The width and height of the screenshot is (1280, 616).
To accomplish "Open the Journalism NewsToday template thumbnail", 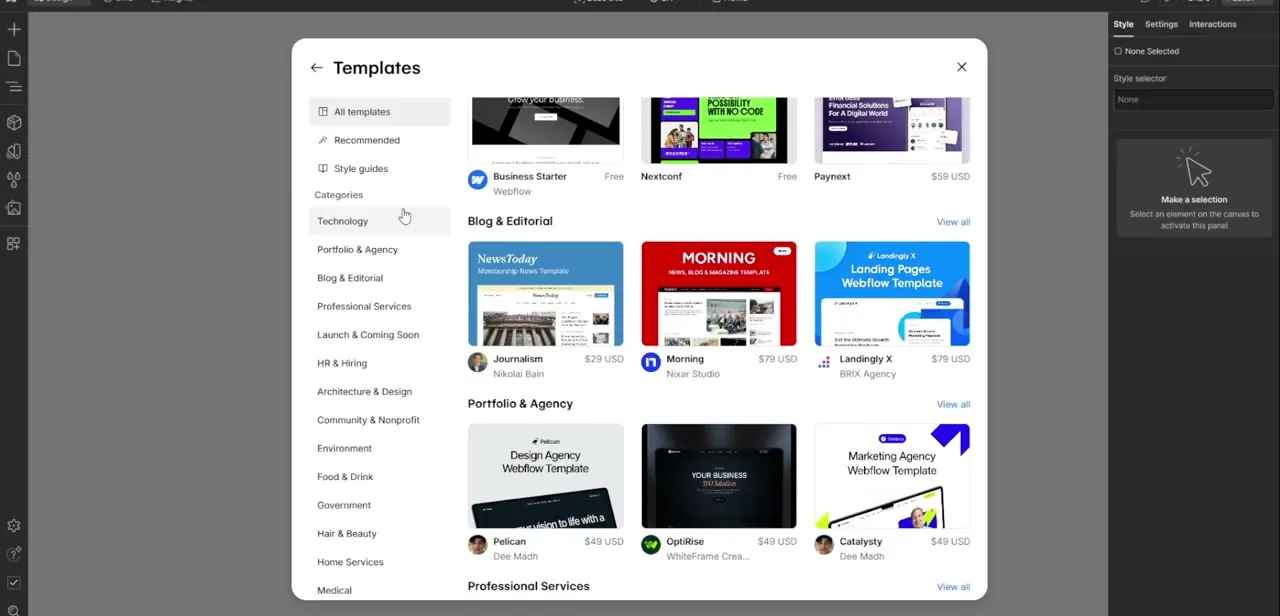I will point(546,294).
